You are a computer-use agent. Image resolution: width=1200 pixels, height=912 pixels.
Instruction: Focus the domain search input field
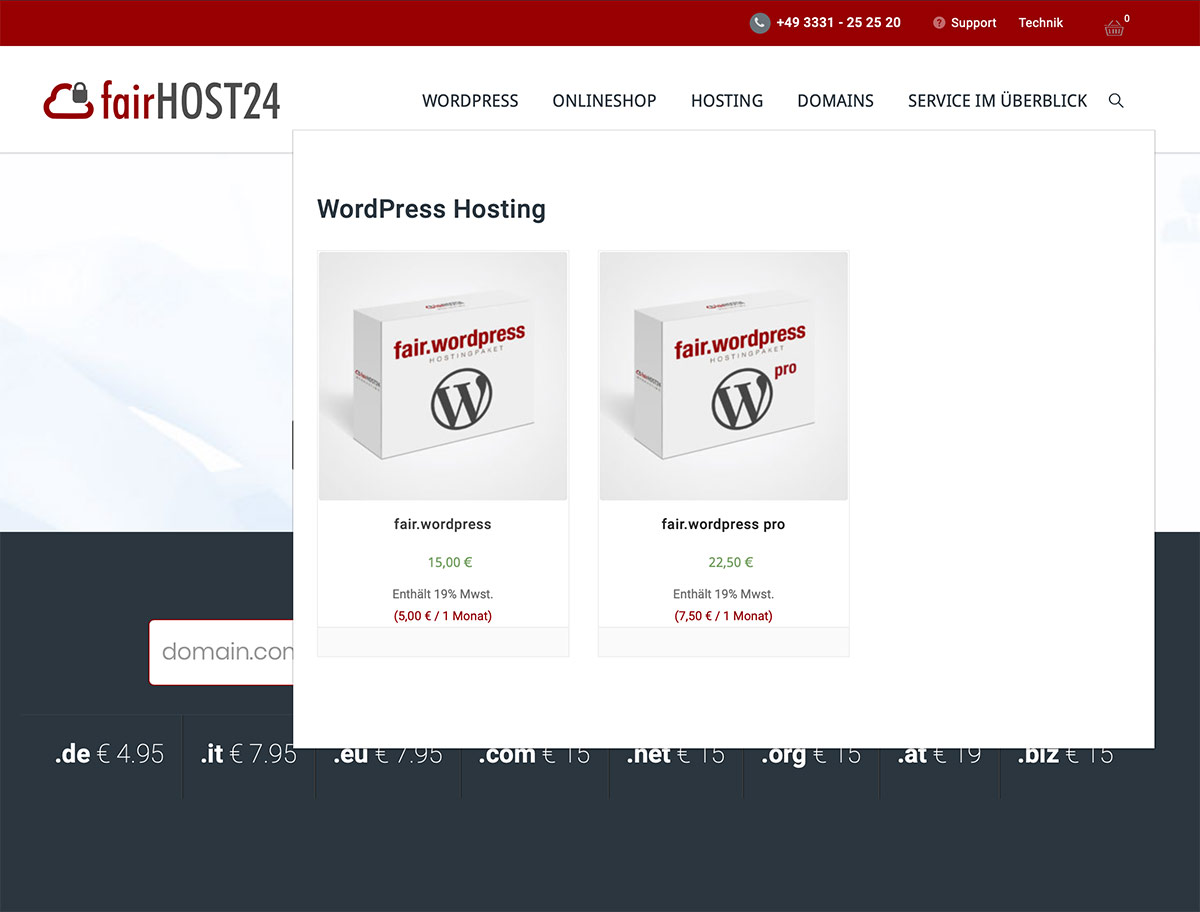[222, 652]
